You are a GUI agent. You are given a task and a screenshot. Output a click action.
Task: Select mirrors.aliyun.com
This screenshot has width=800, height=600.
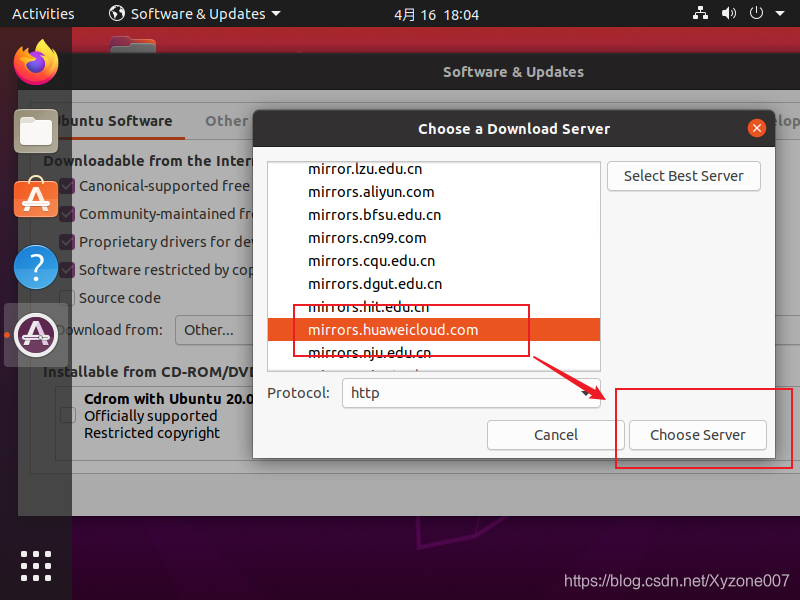pos(434,192)
